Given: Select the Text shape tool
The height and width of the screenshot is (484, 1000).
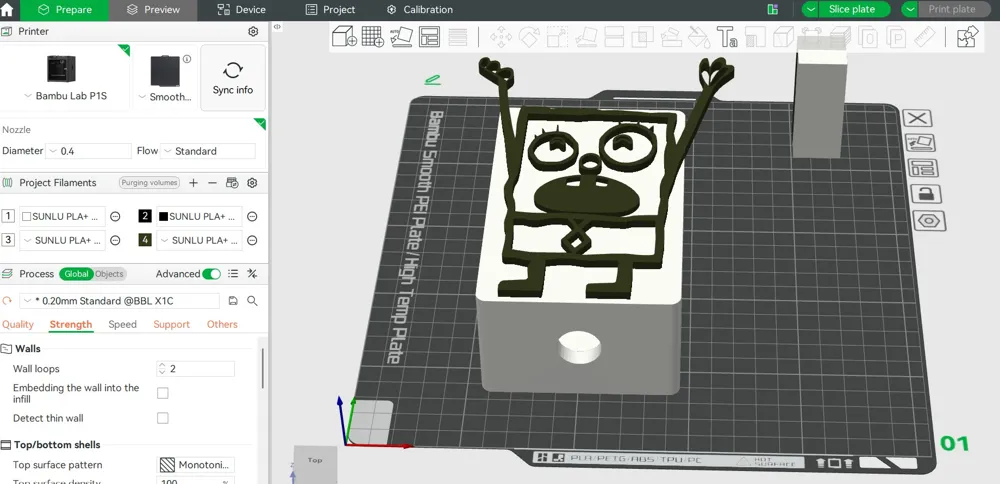Looking at the screenshot, I should [727, 36].
